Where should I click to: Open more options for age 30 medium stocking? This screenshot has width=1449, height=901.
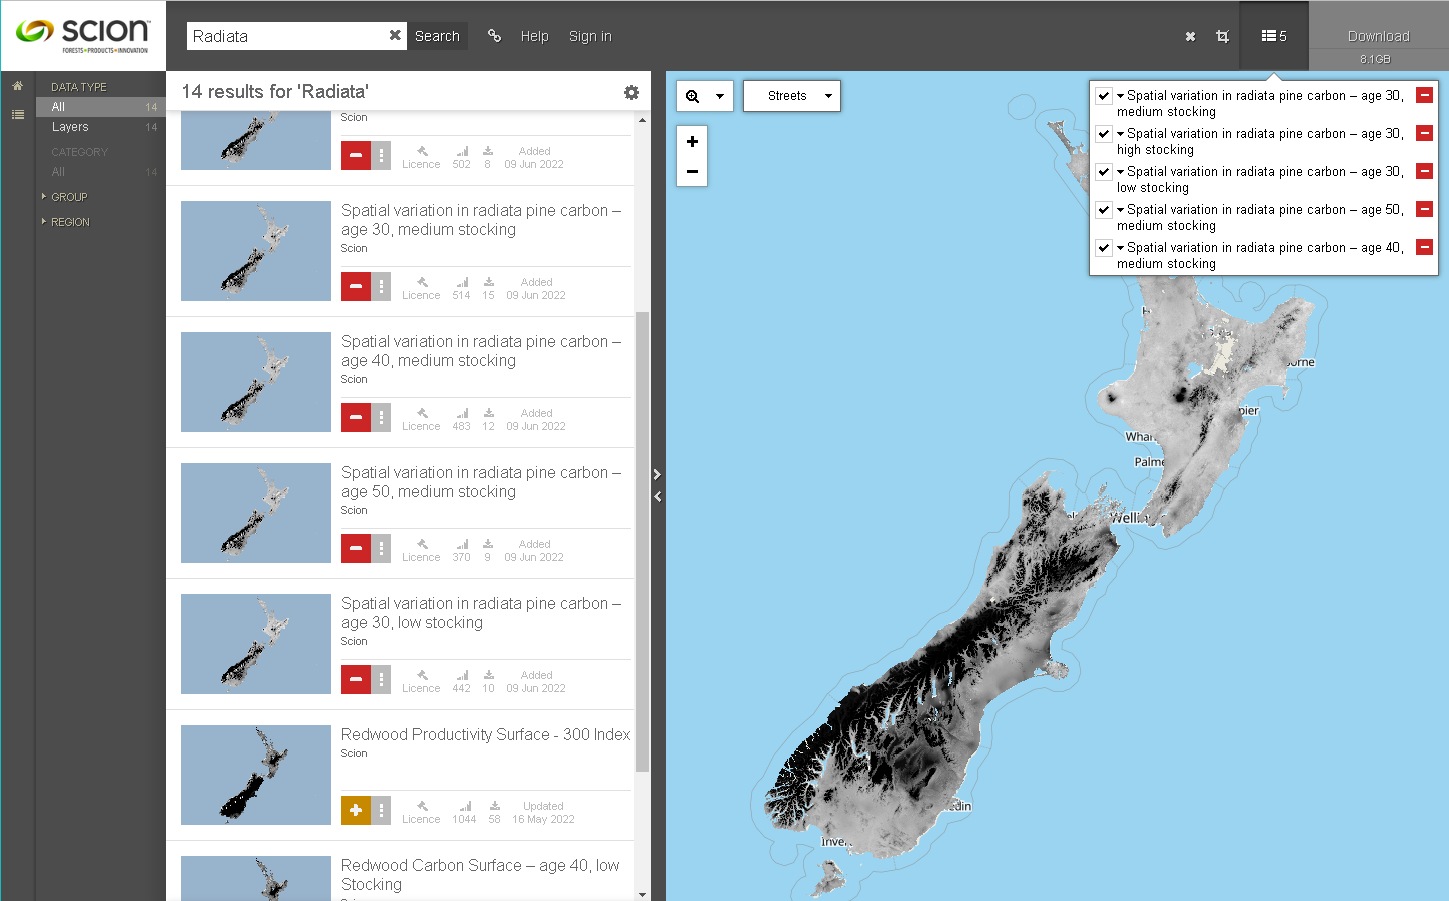pos(381,286)
